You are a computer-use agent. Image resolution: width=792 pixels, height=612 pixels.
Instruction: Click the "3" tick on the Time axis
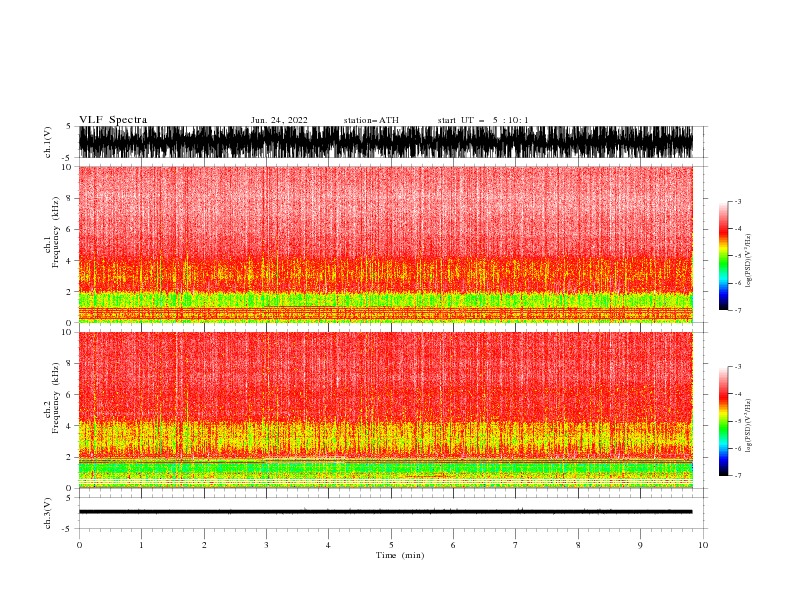pos(266,545)
